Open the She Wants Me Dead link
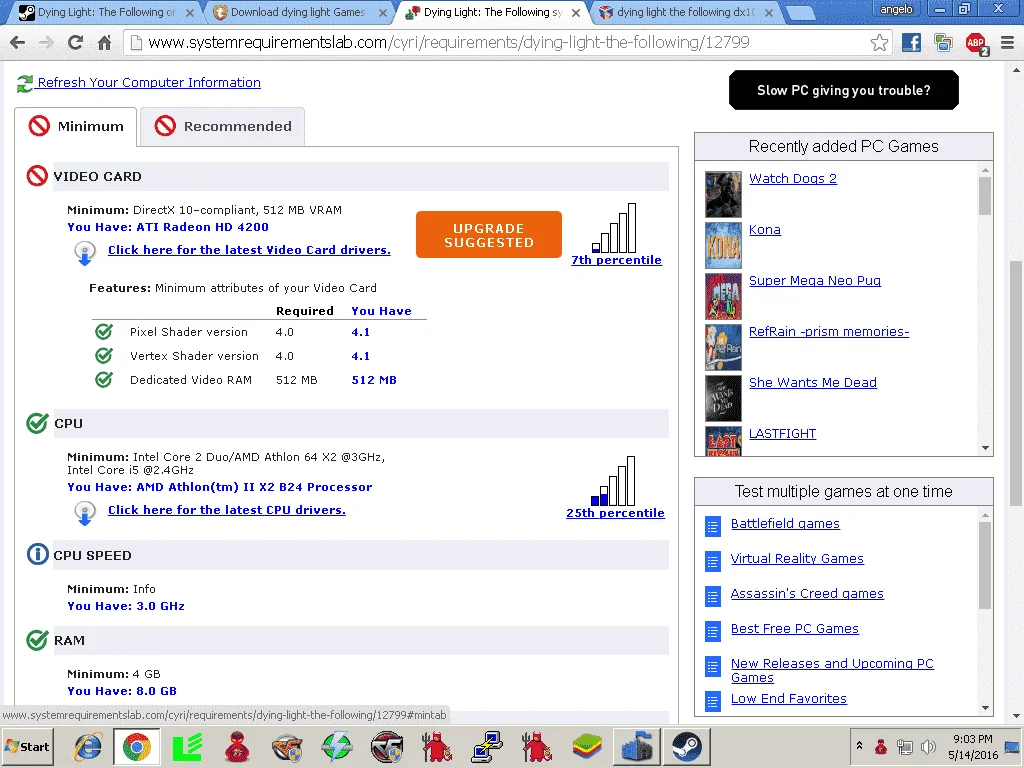The width and height of the screenshot is (1024, 768). point(812,382)
